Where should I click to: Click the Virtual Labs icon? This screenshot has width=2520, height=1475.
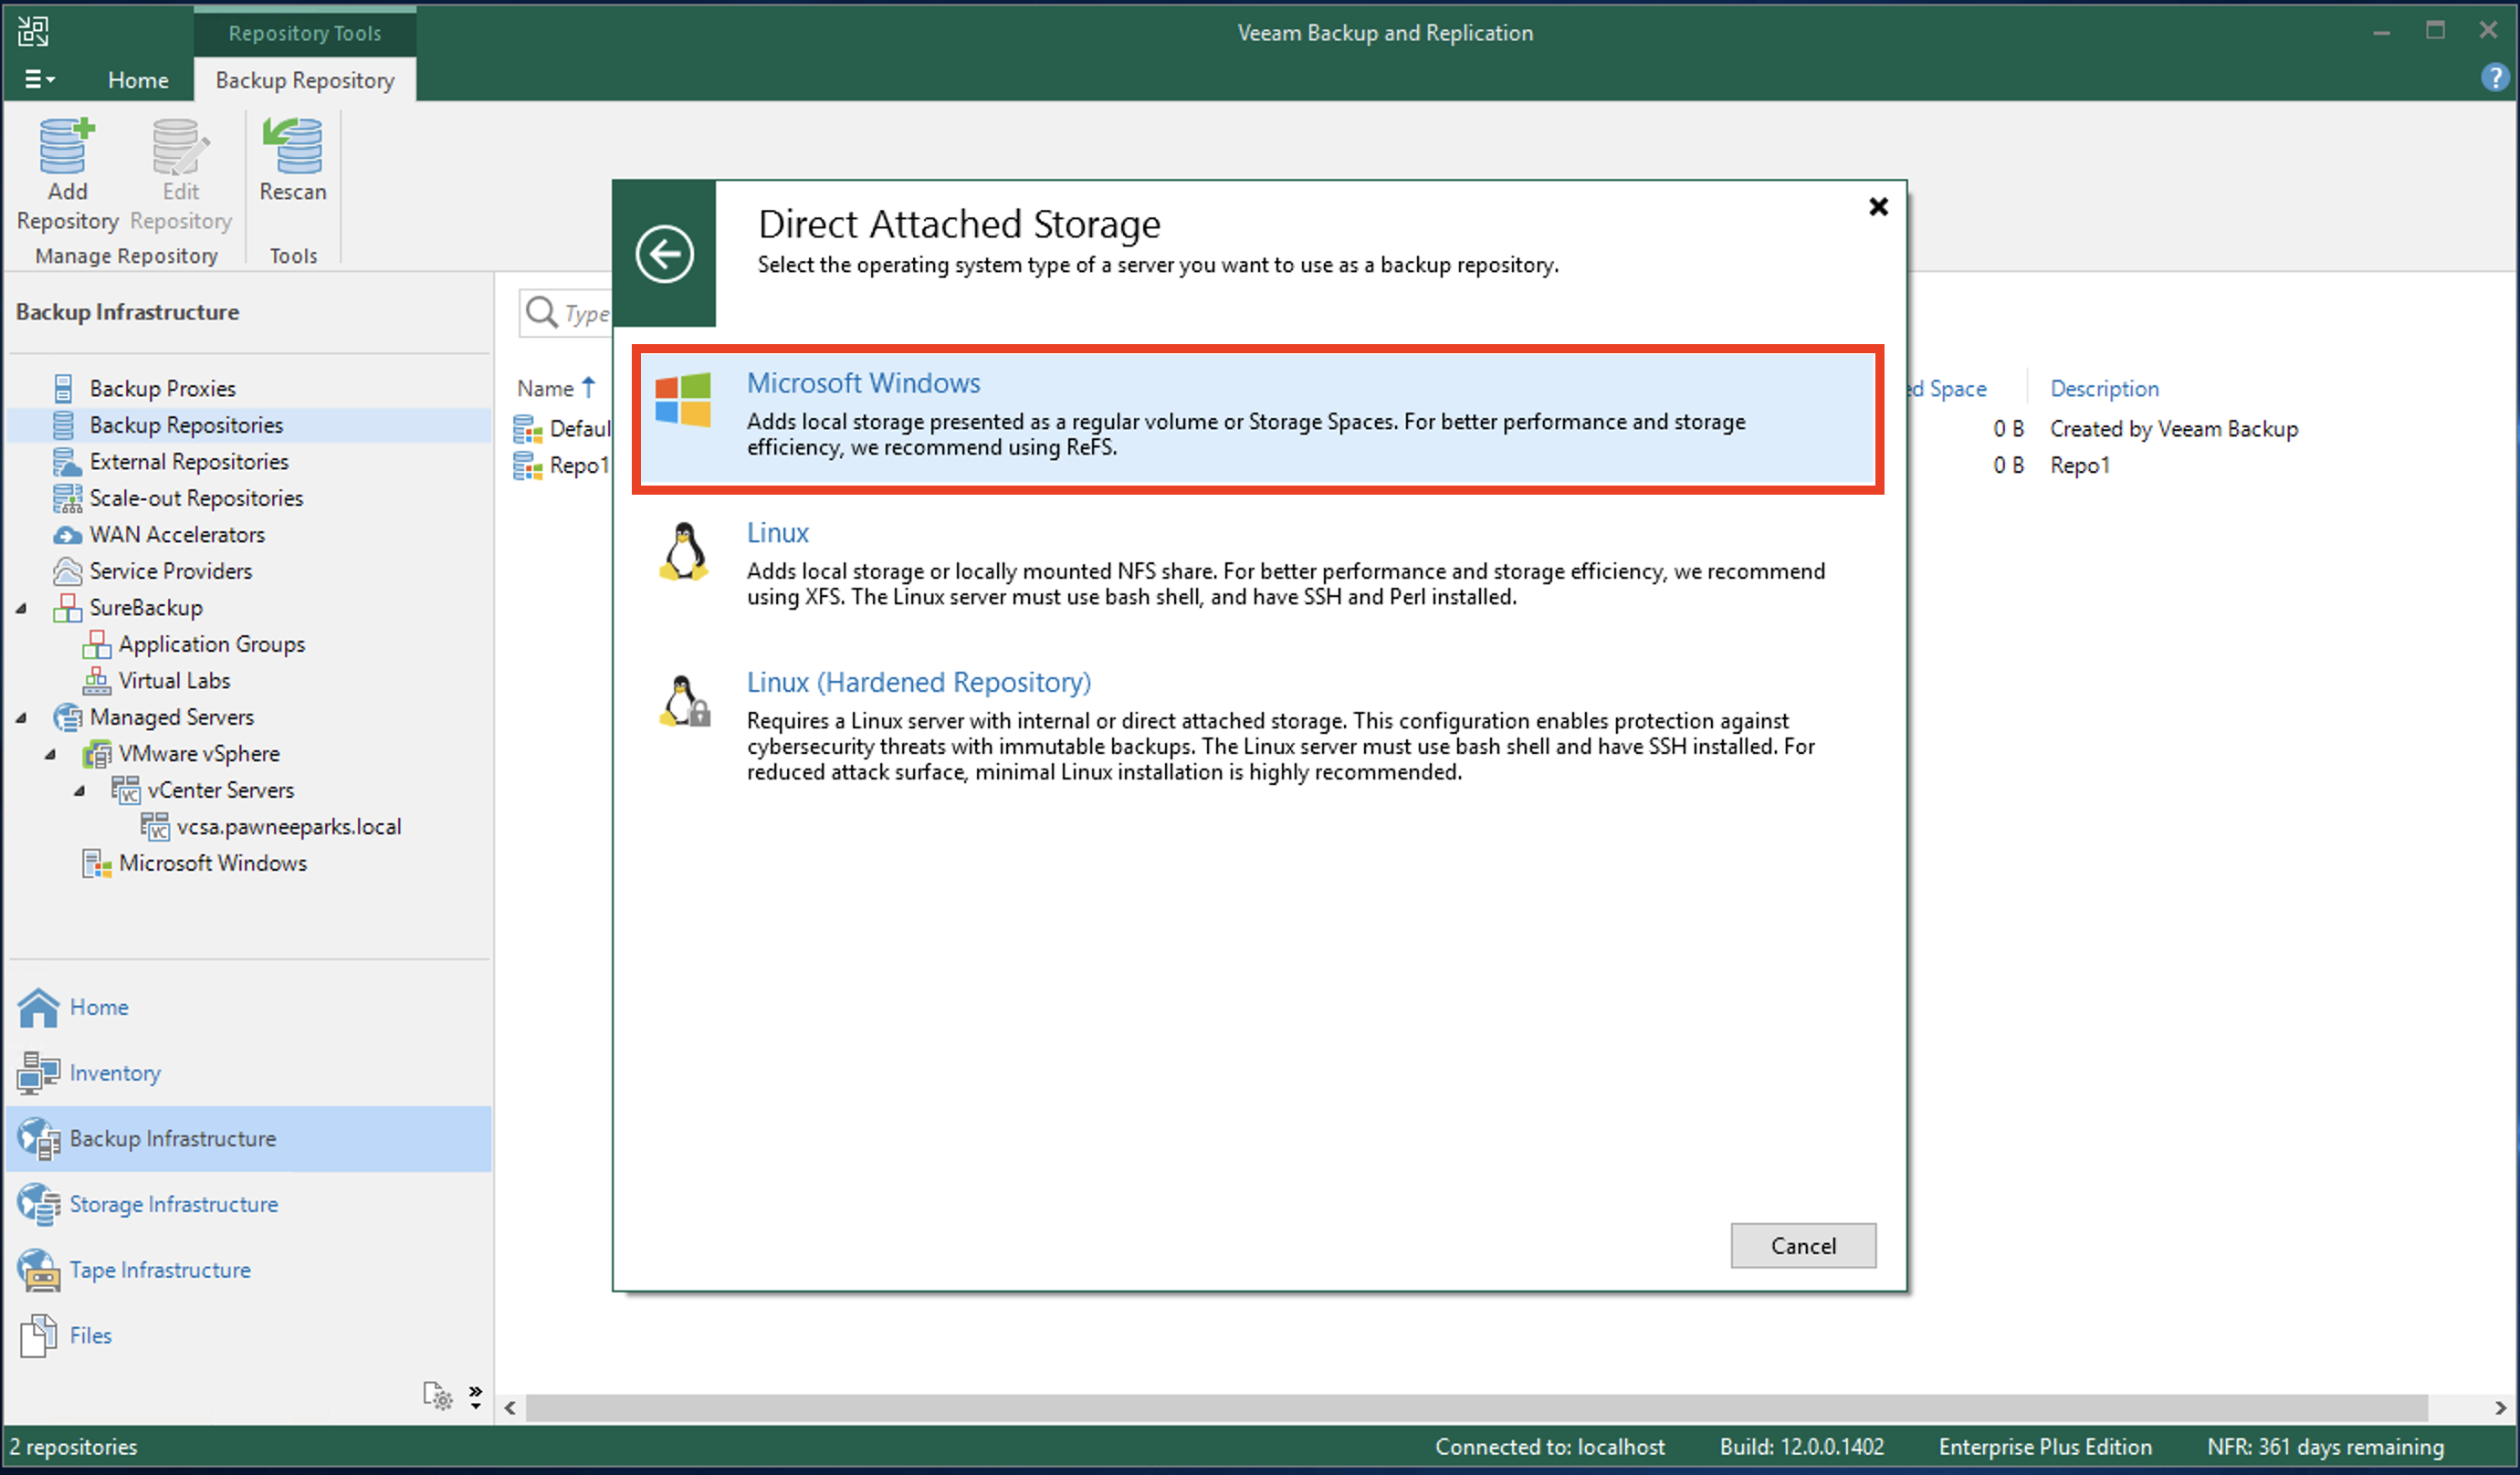96,681
